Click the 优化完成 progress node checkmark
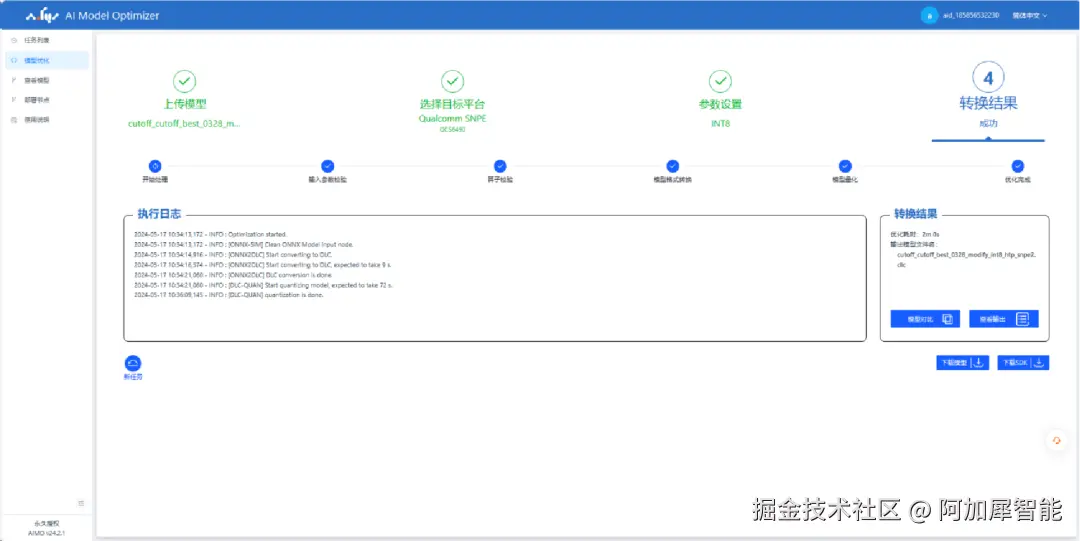1080x541 pixels. (1017, 166)
